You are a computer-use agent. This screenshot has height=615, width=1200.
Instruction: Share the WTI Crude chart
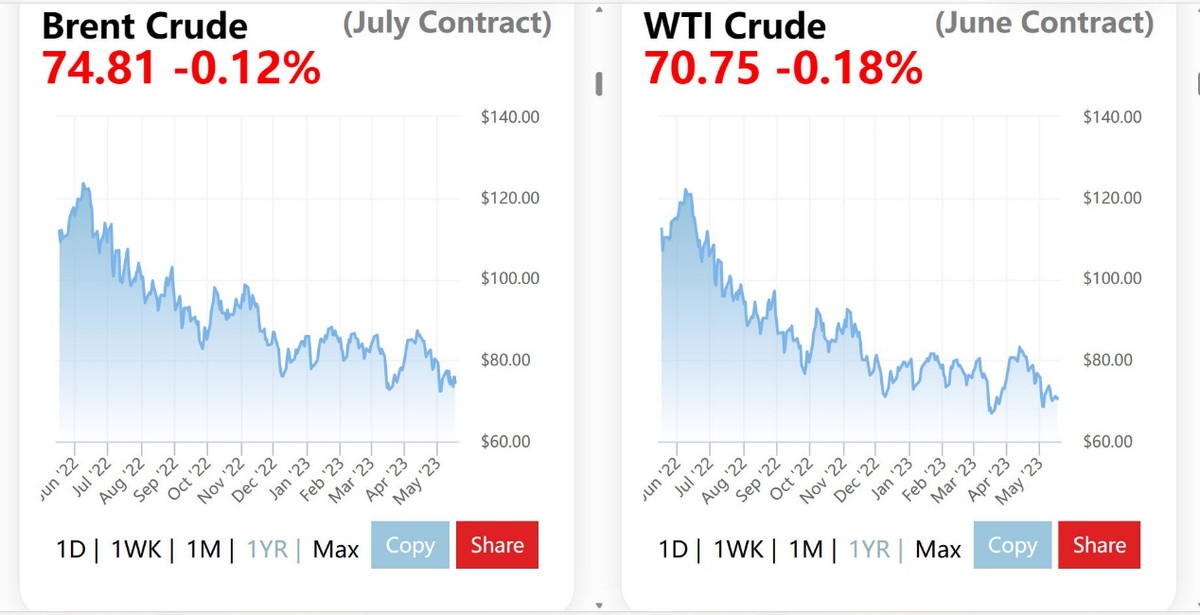(1099, 546)
